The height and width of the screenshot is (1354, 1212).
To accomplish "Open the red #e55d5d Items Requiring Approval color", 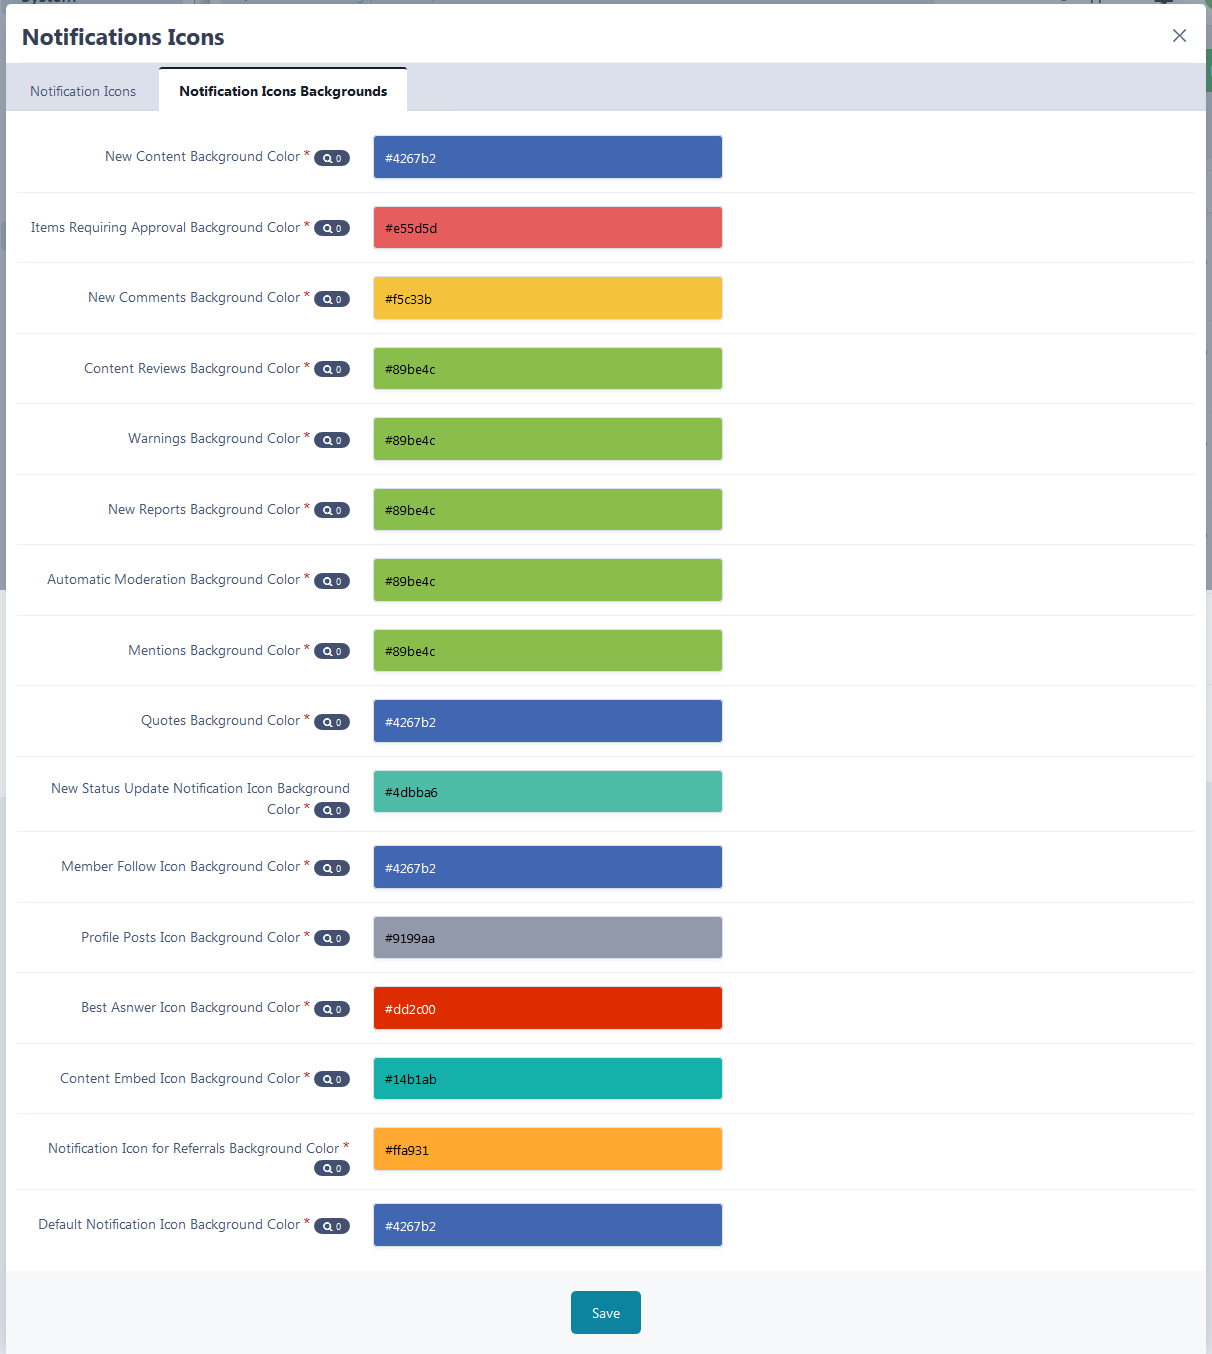I will (548, 228).
